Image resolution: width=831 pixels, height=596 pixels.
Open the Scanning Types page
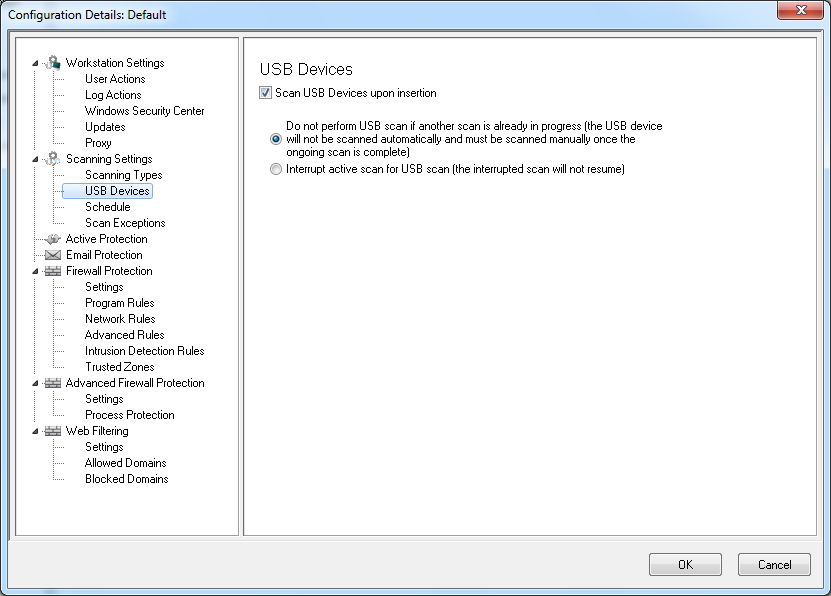coord(123,175)
